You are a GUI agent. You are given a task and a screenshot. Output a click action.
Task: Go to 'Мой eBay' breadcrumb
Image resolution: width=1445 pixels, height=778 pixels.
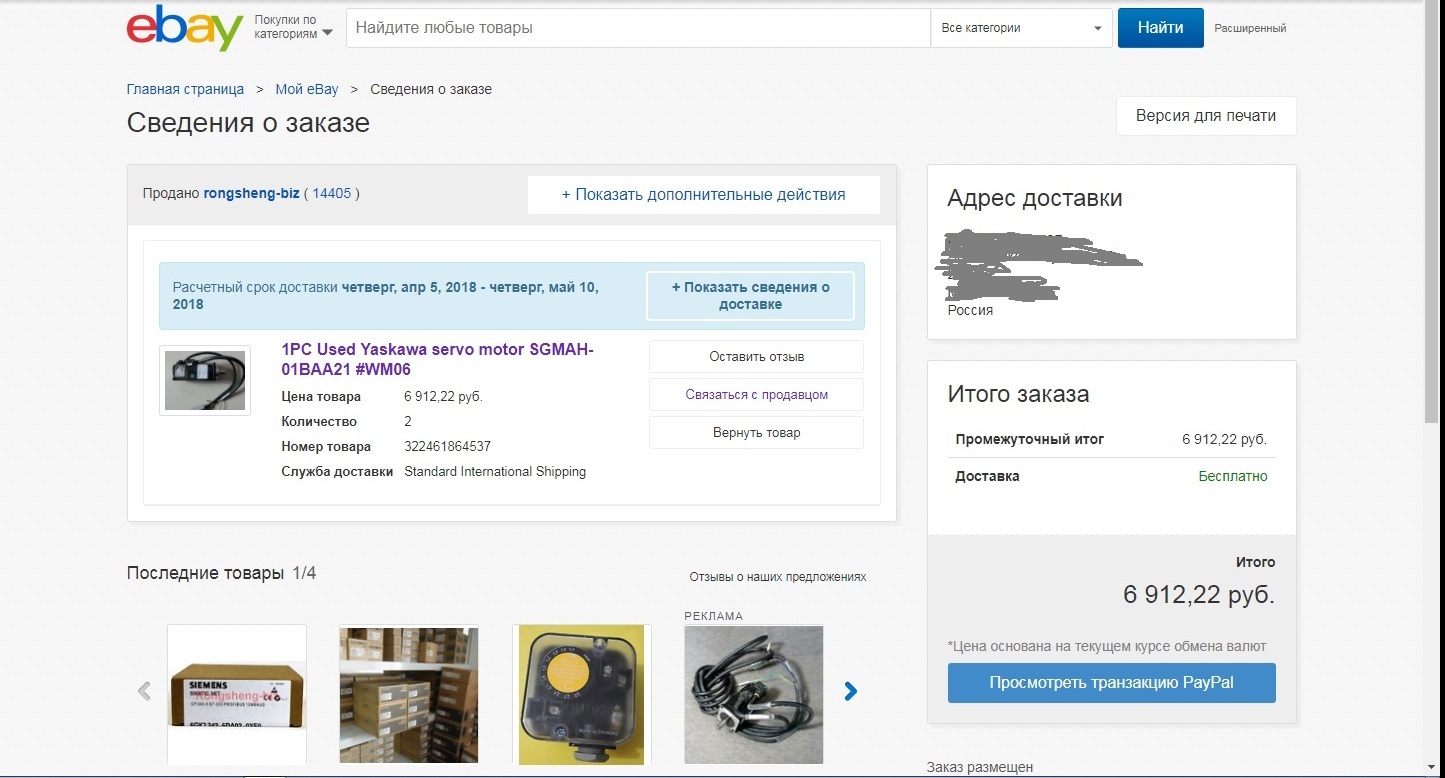[x=307, y=89]
